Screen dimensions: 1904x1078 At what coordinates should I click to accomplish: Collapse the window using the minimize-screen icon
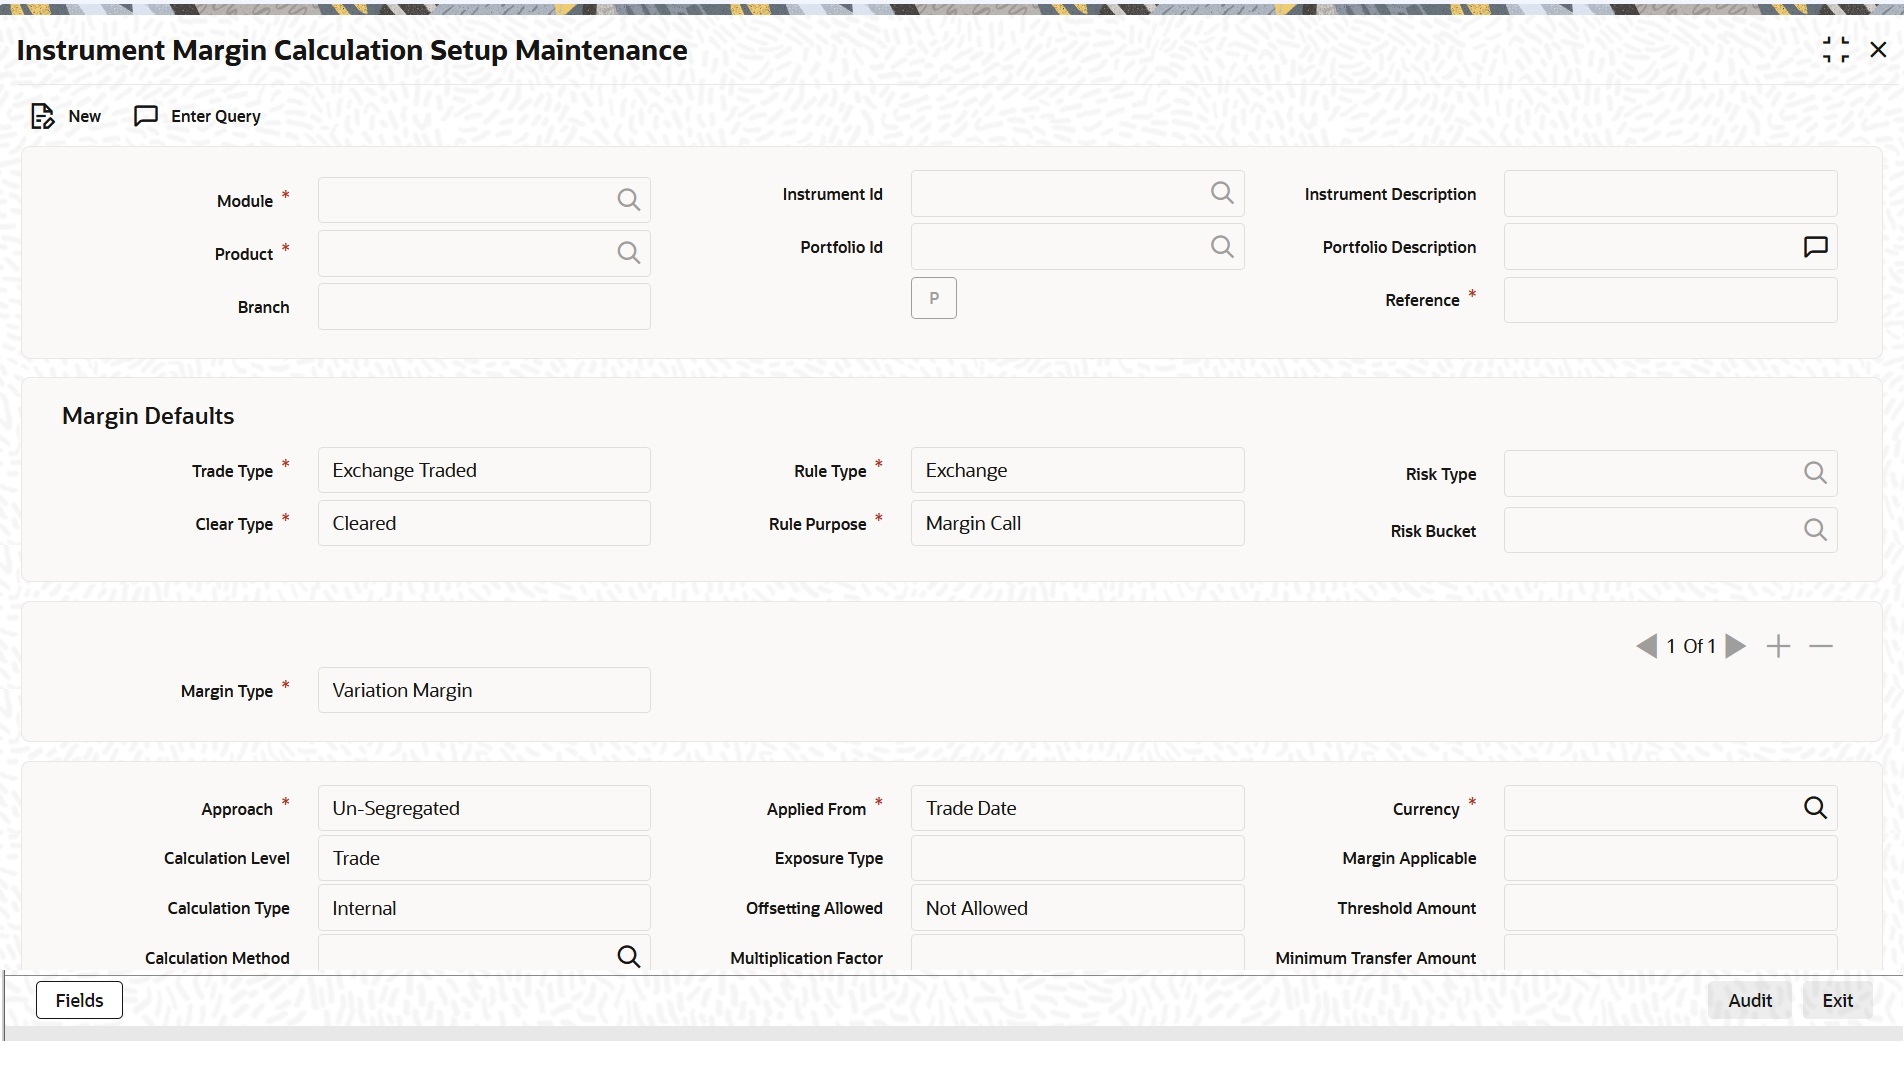(x=1836, y=50)
